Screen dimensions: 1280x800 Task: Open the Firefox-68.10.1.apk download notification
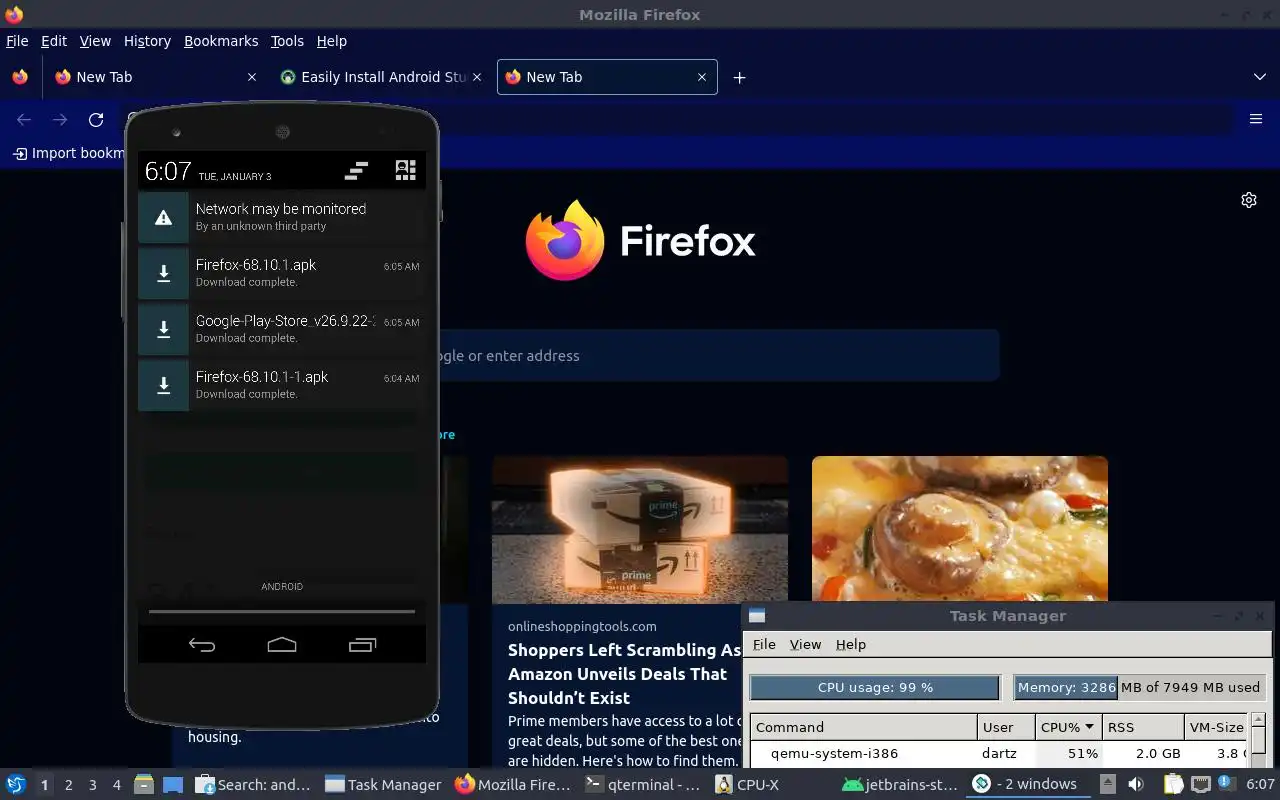point(282,273)
